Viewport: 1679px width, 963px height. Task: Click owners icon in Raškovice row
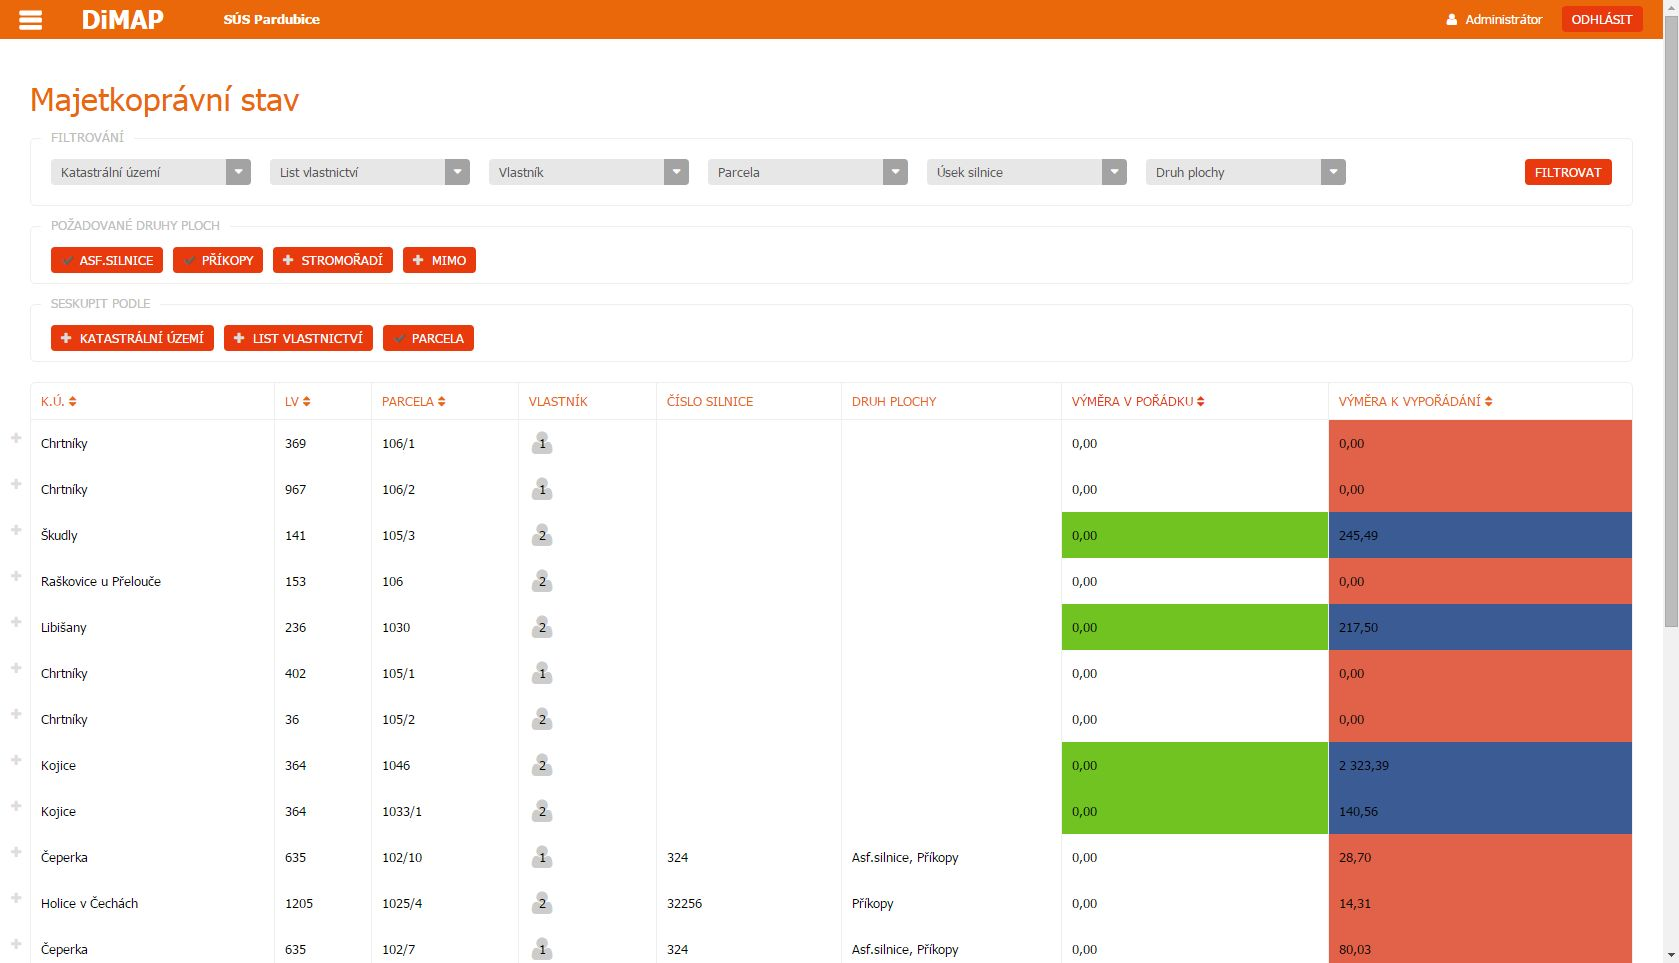tap(542, 581)
